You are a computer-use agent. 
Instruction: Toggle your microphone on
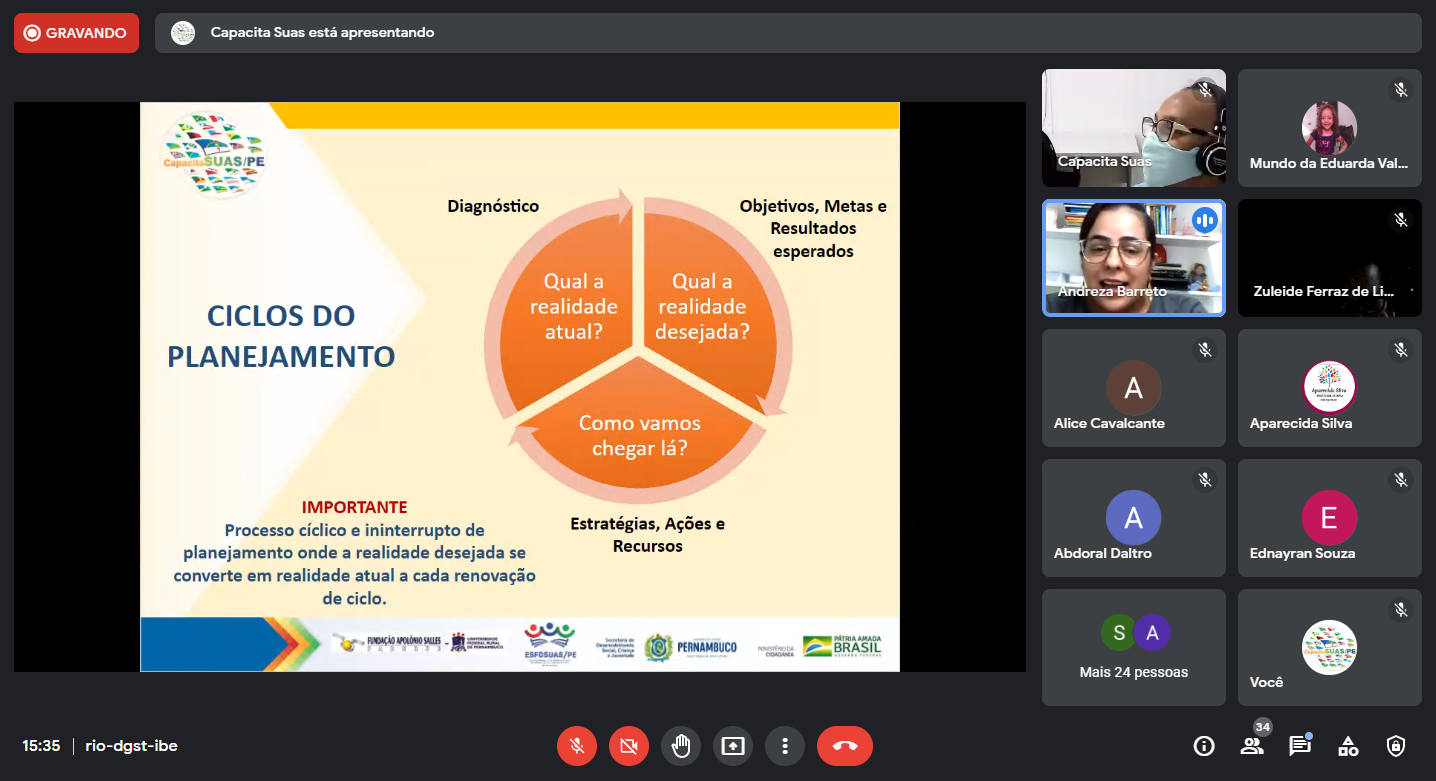(x=577, y=746)
